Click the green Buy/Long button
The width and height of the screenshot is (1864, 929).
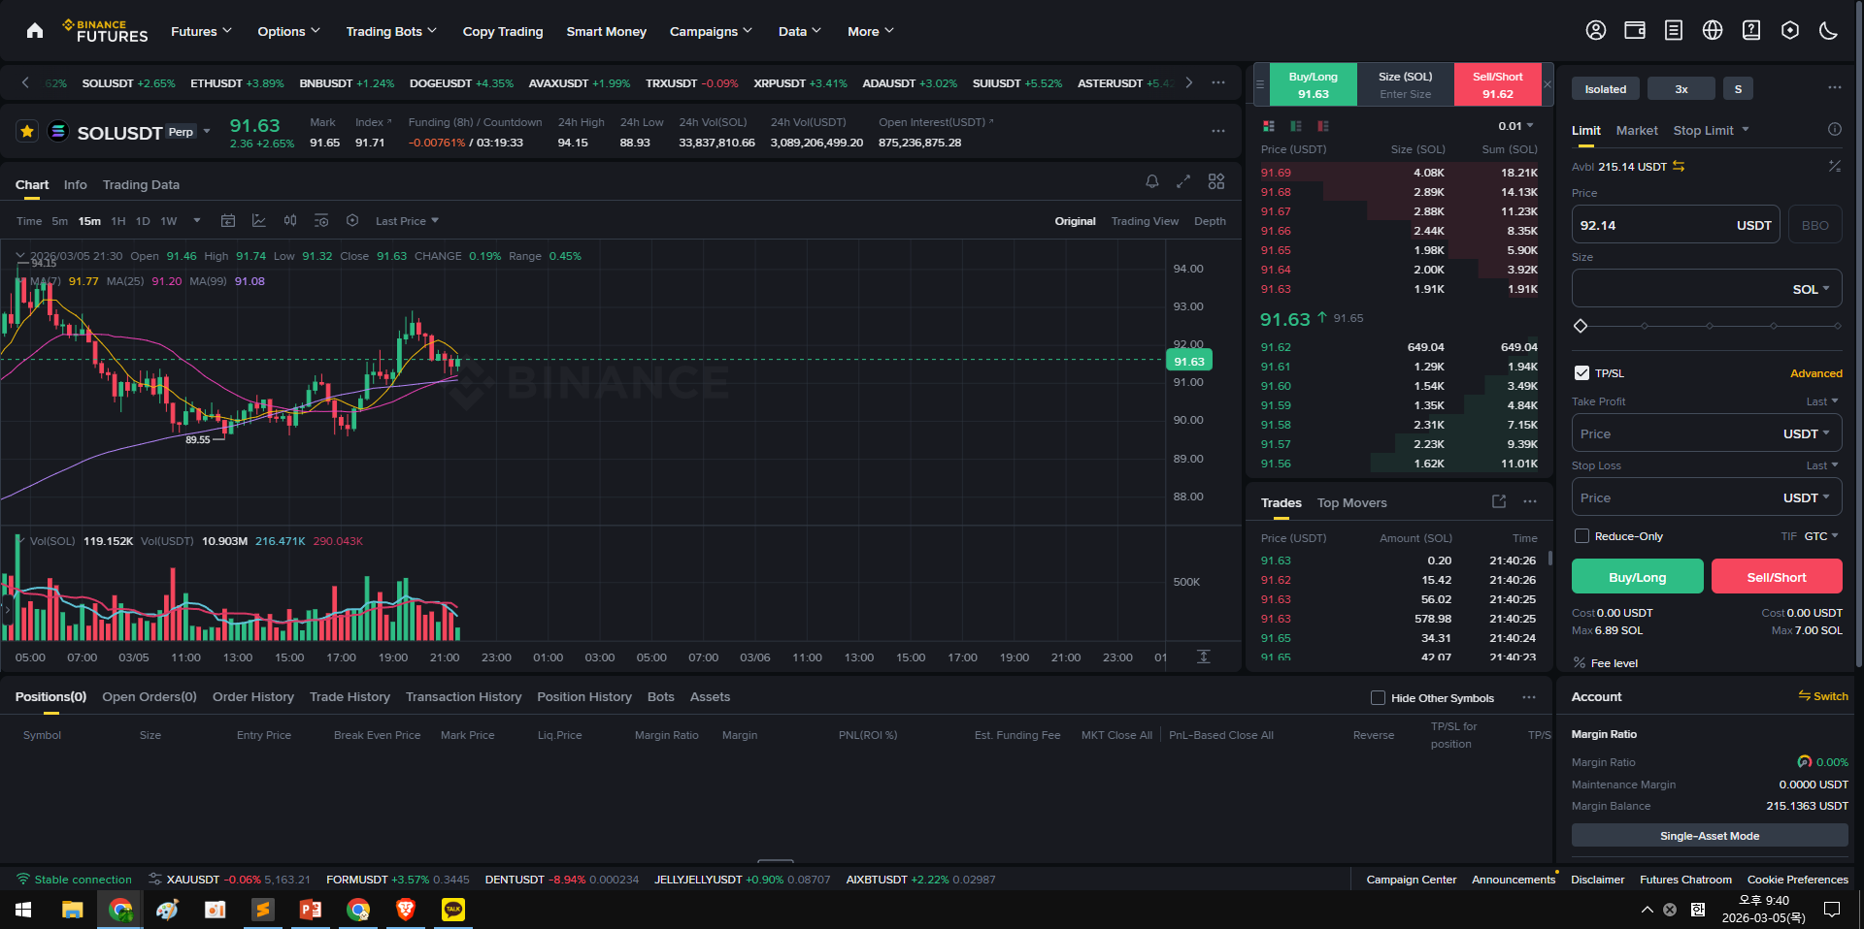click(1637, 577)
